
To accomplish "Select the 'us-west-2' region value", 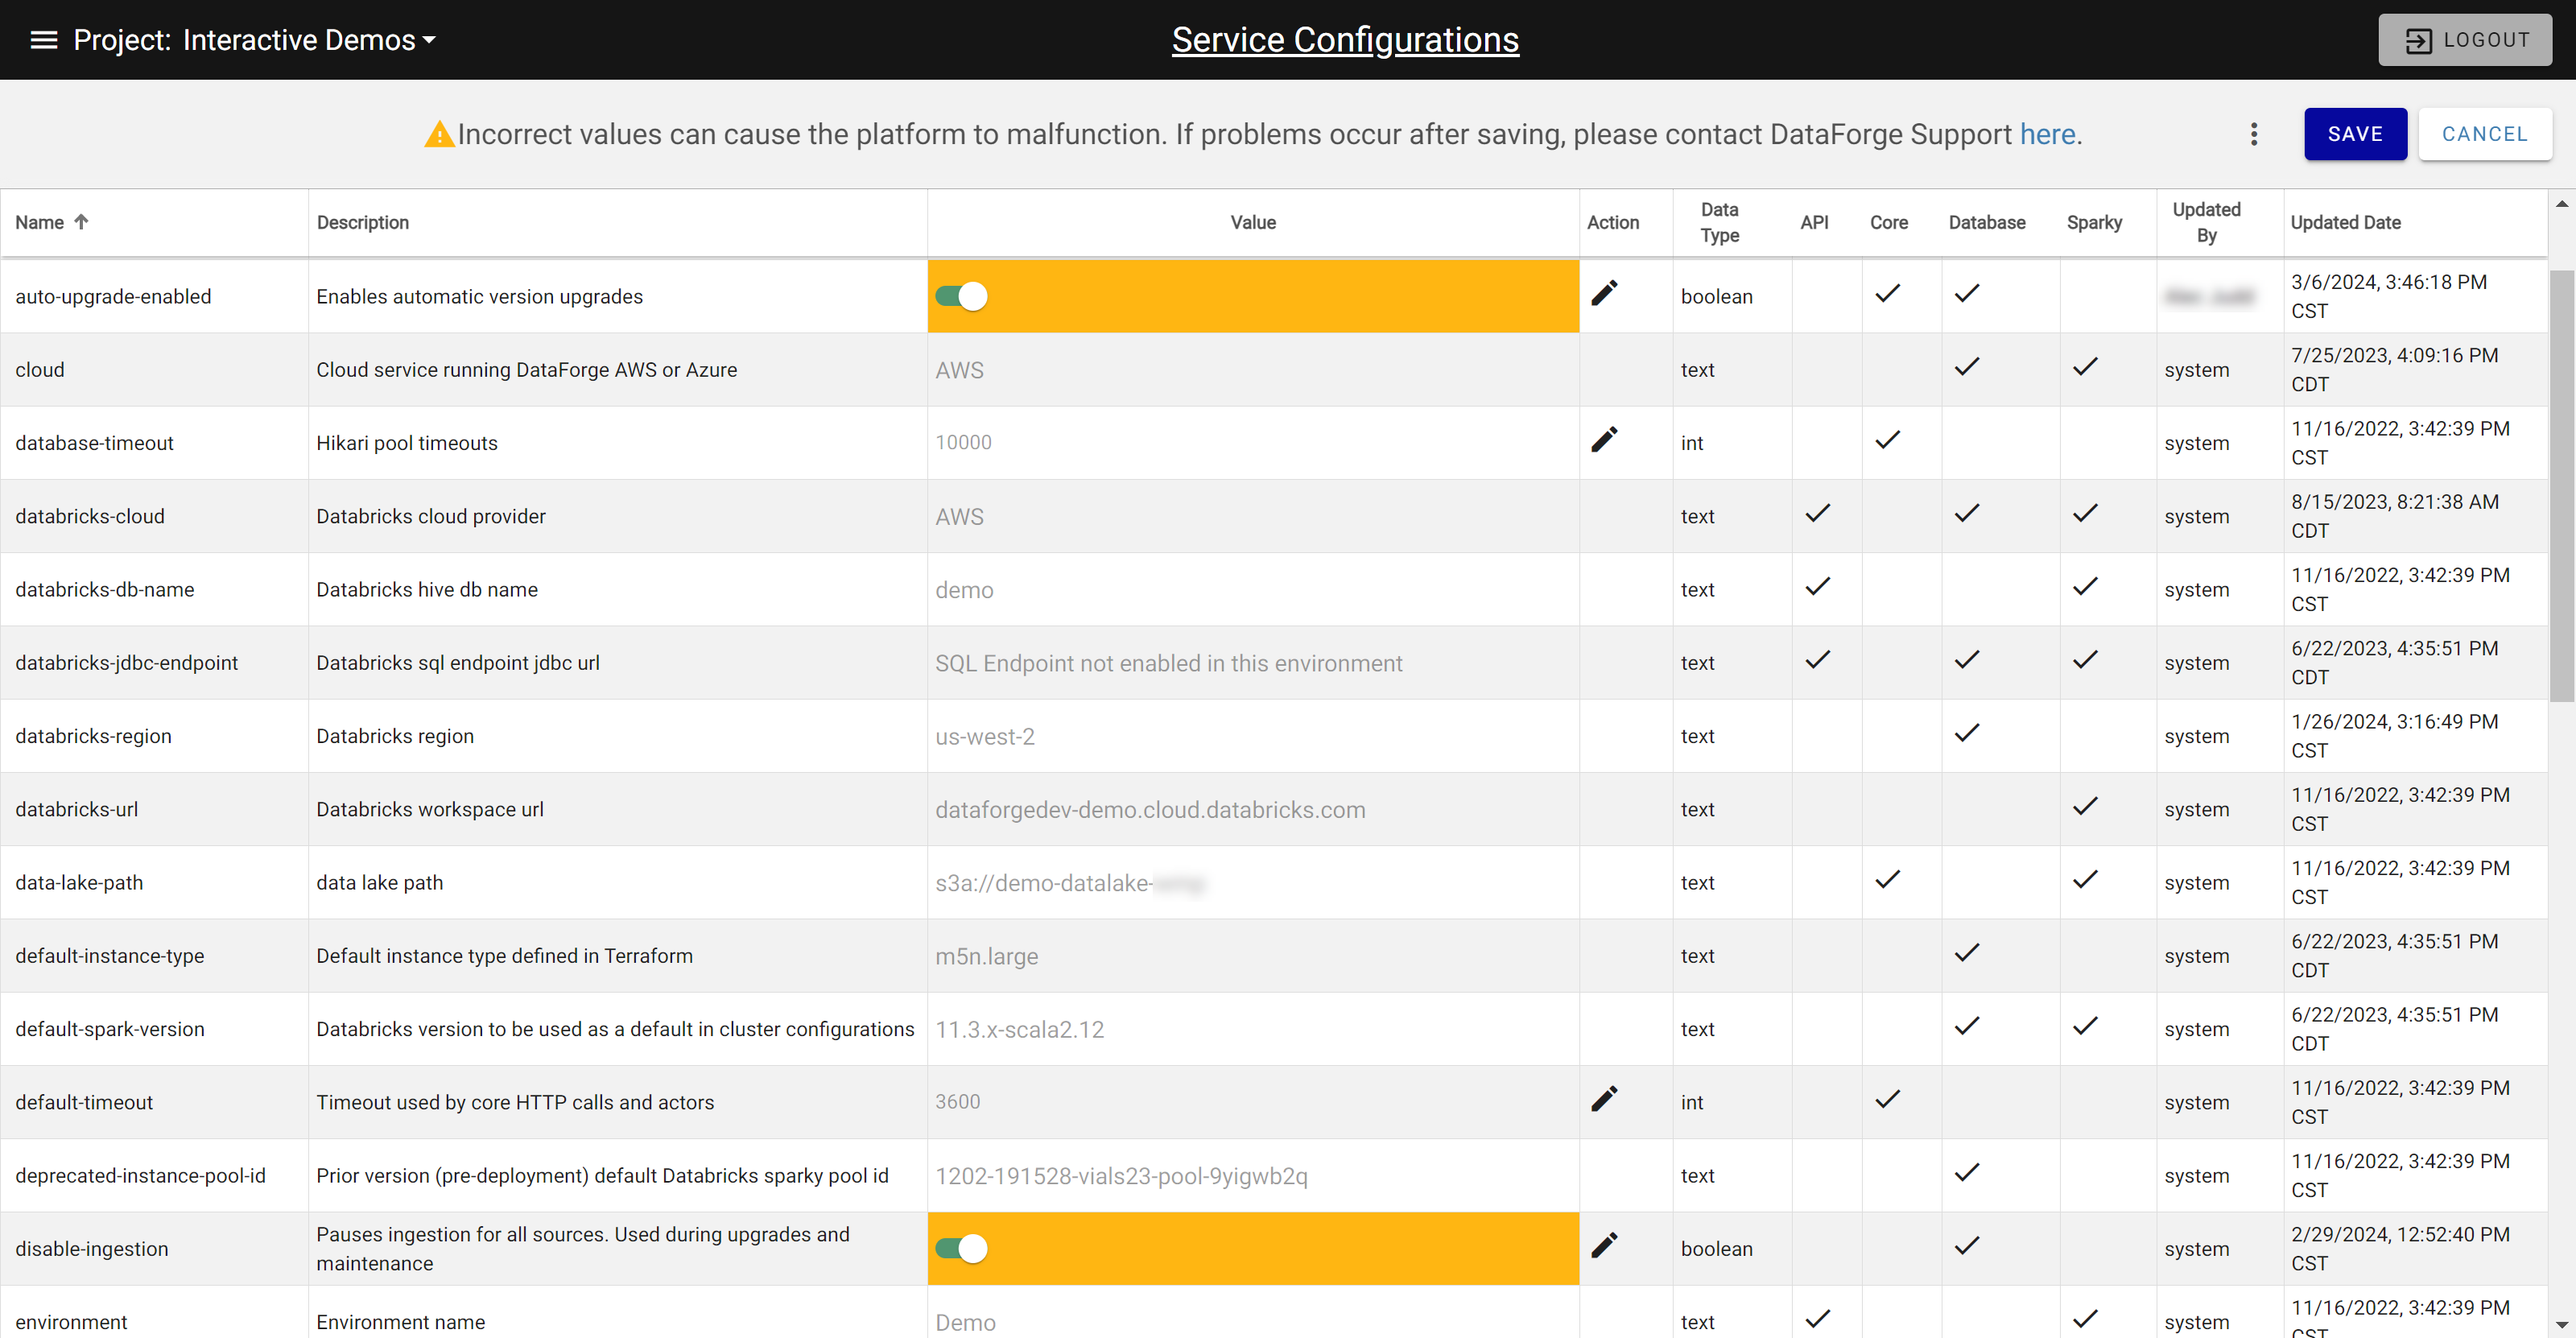I will pyautogui.click(x=985, y=736).
